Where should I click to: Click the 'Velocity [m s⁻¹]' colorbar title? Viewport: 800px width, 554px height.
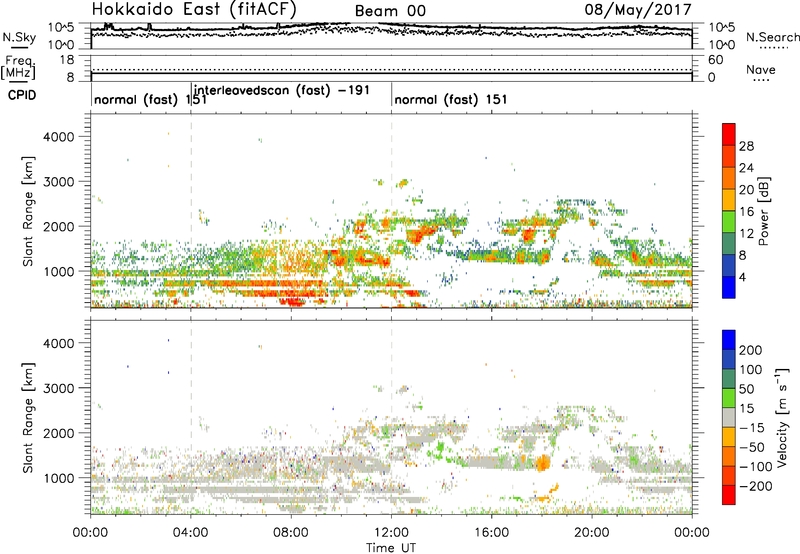click(782, 417)
